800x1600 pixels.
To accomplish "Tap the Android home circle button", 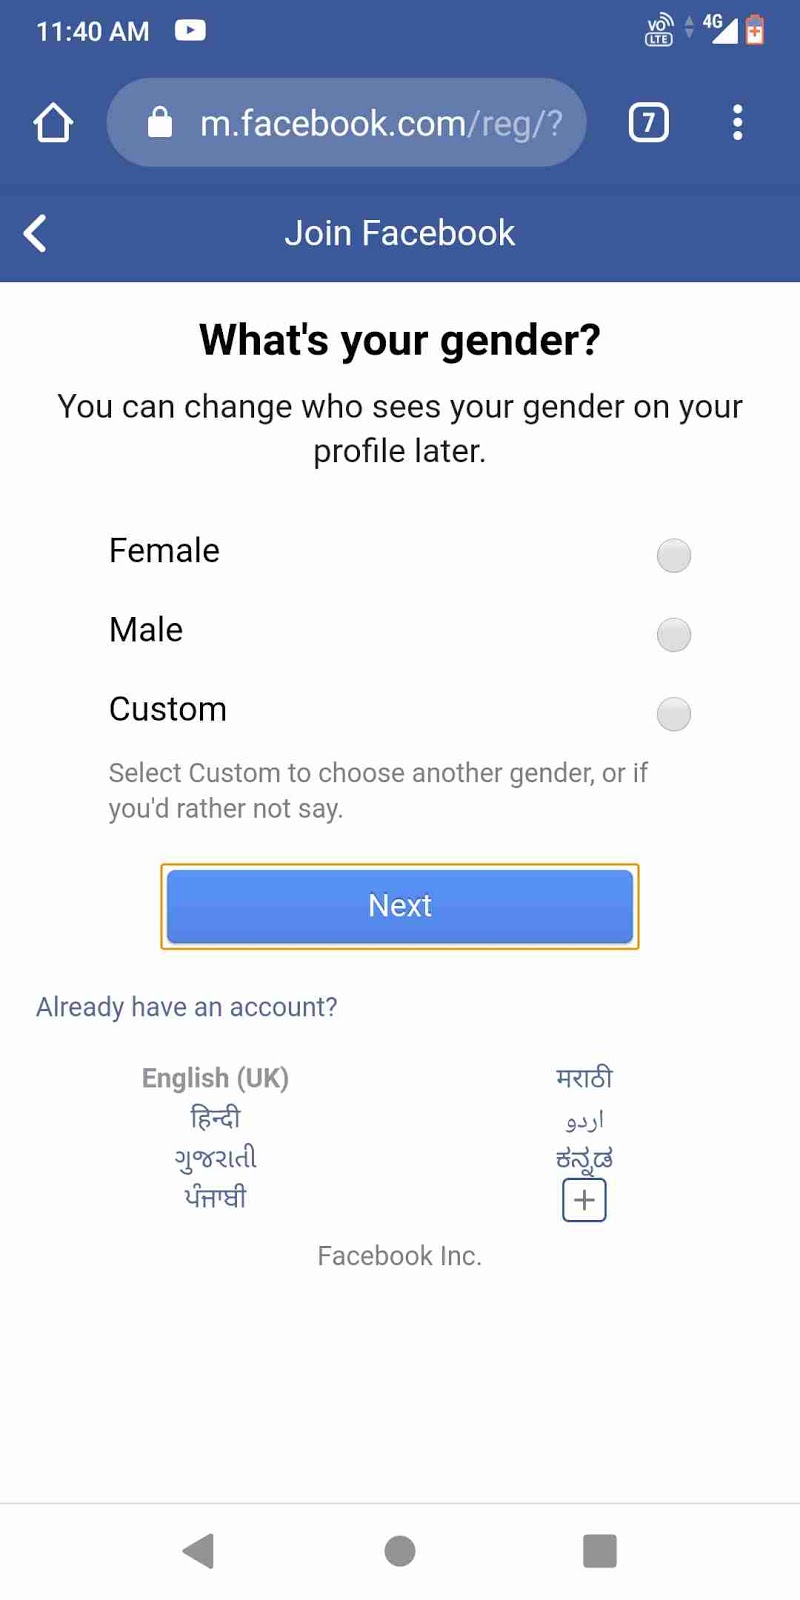I will click(400, 1551).
